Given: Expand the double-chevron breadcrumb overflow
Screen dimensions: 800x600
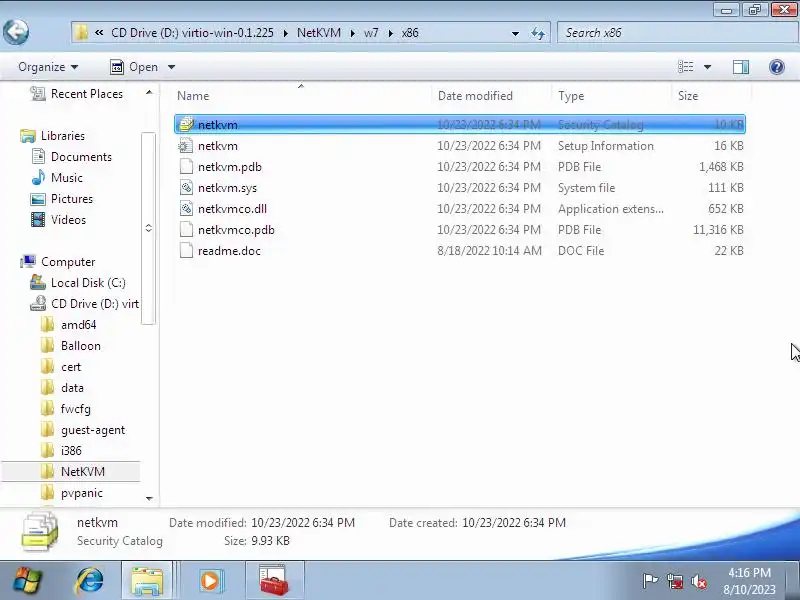Looking at the screenshot, I should point(99,33).
